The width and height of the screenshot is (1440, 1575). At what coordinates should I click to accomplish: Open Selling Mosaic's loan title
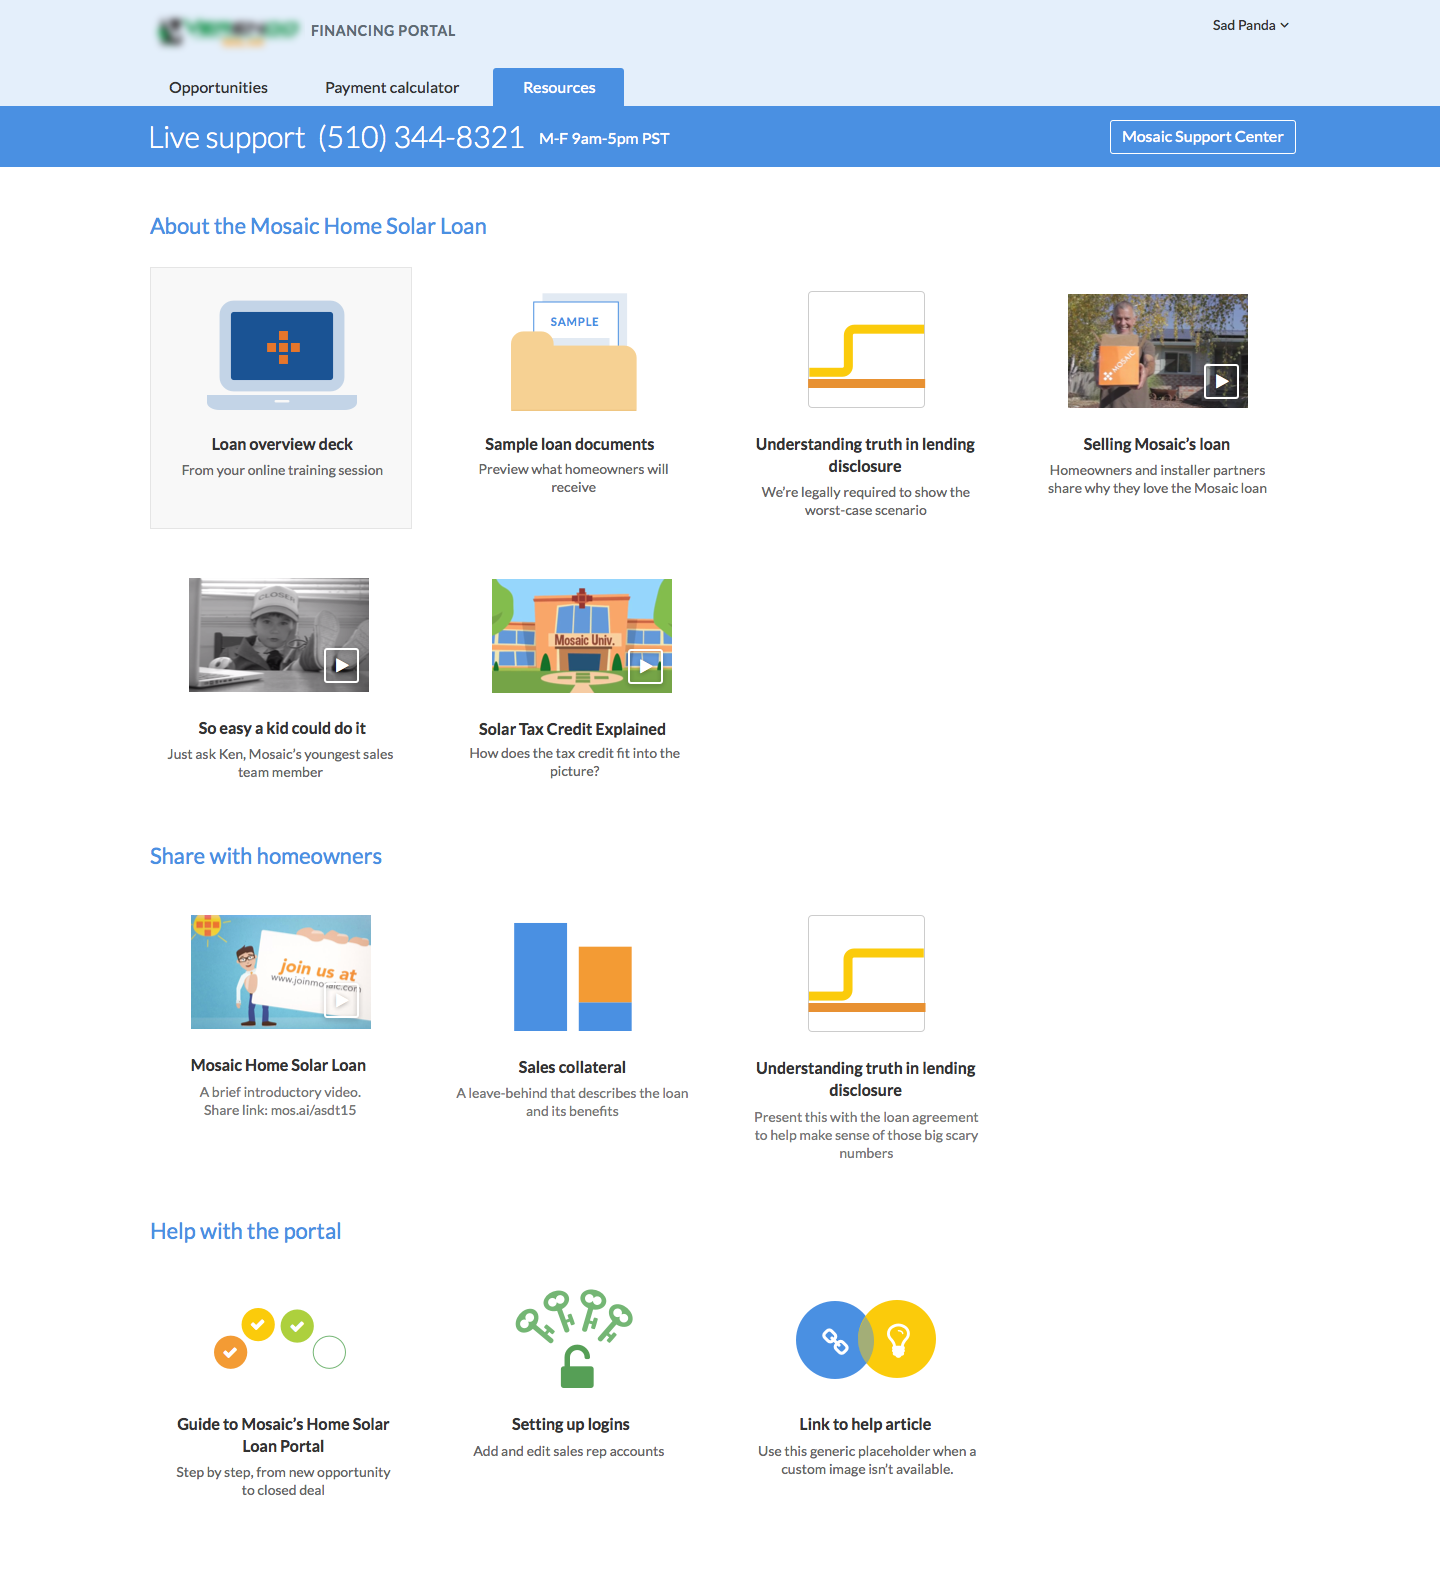coord(1156,444)
